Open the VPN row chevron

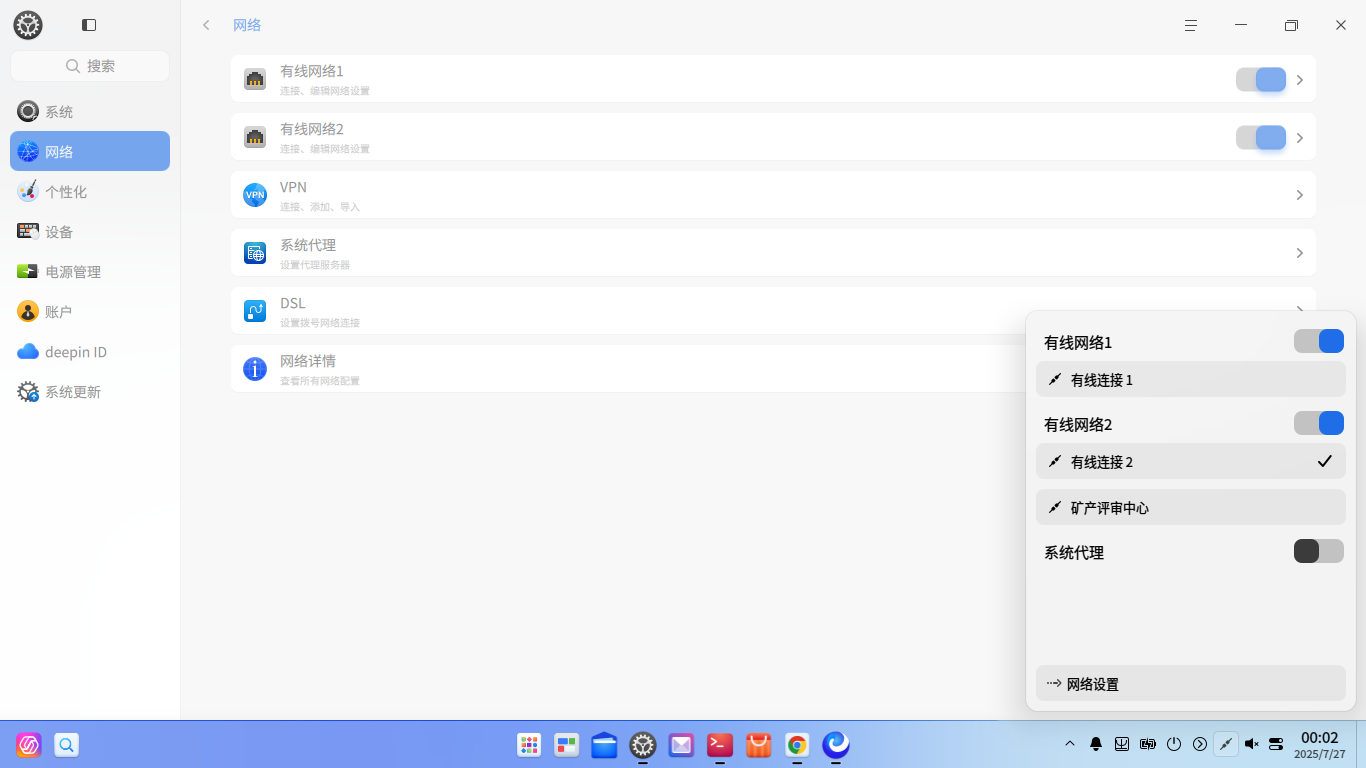(x=1300, y=196)
